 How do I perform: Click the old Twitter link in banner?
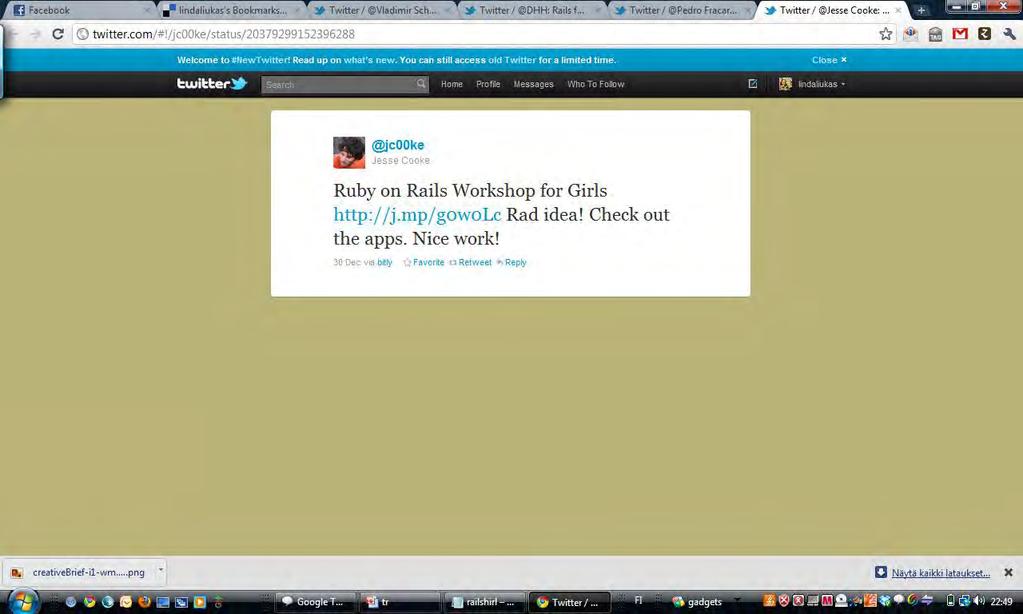512,60
